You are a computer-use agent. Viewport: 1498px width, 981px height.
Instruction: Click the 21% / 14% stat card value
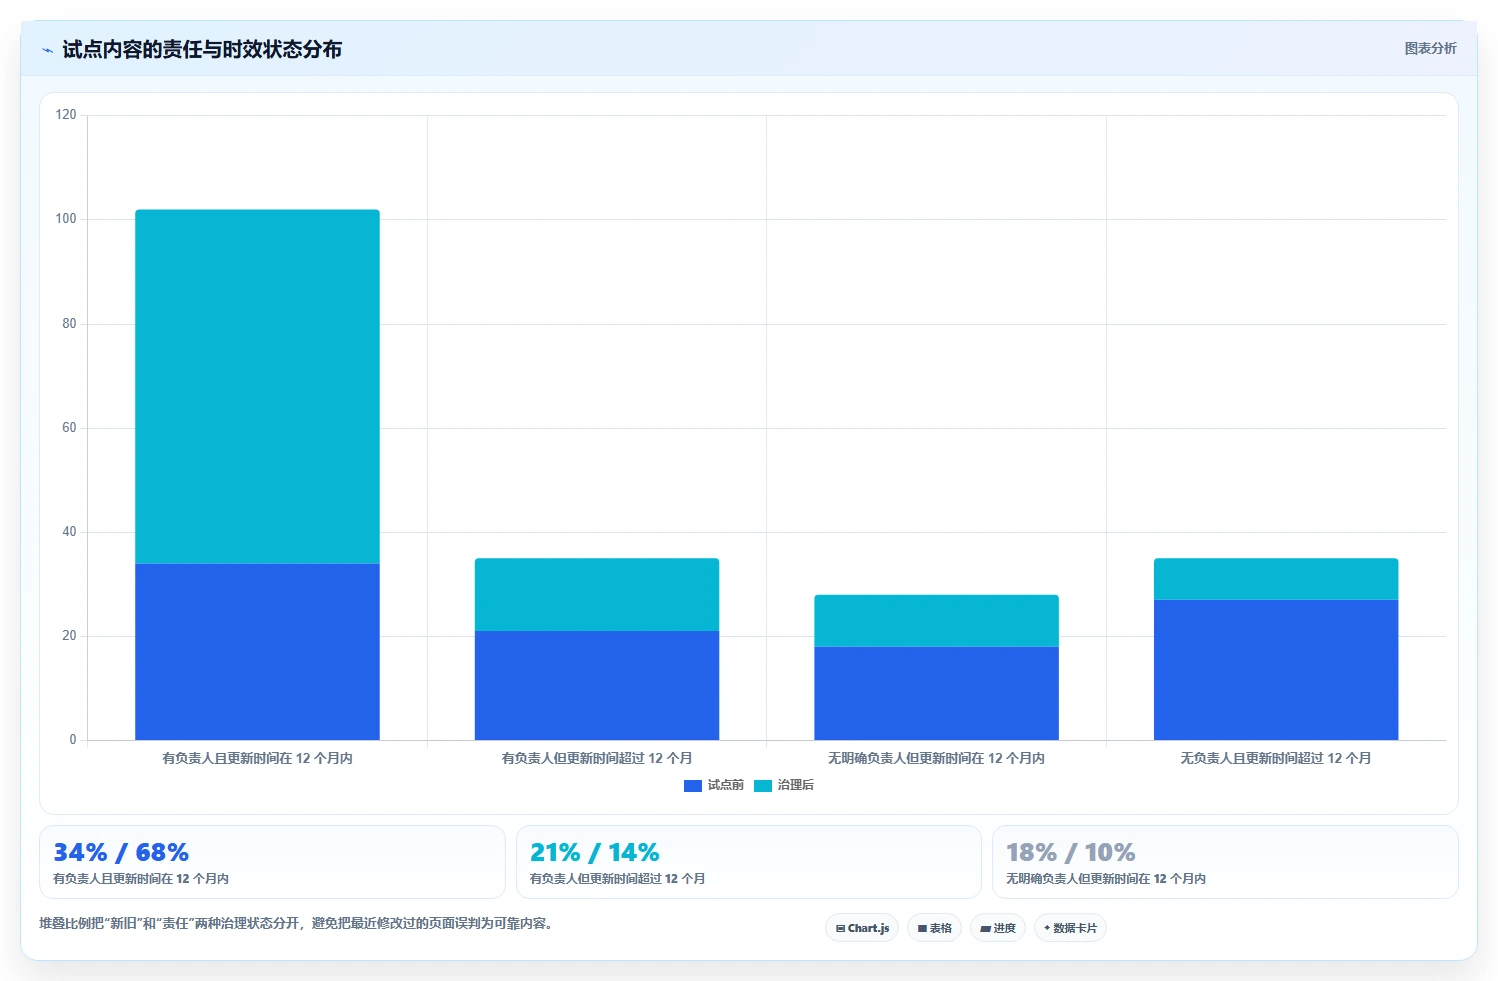(594, 852)
